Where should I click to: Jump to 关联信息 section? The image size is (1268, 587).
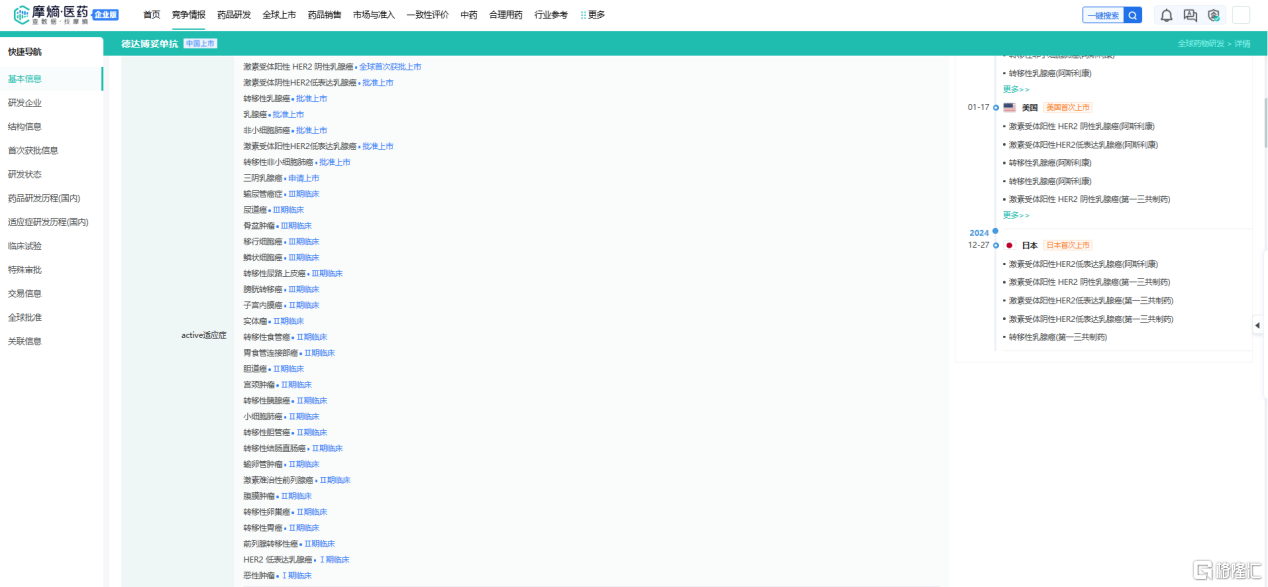(x=25, y=341)
